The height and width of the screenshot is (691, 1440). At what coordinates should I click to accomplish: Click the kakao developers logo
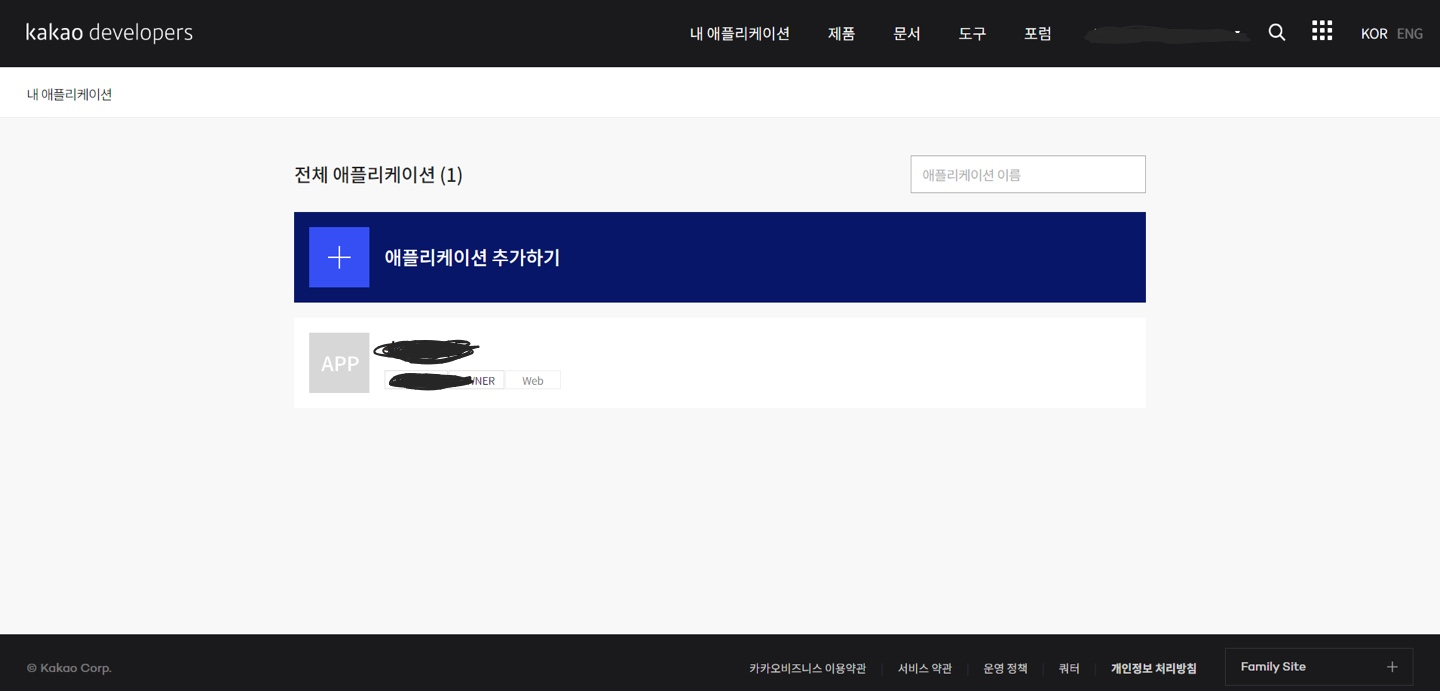[x=109, y=33]
